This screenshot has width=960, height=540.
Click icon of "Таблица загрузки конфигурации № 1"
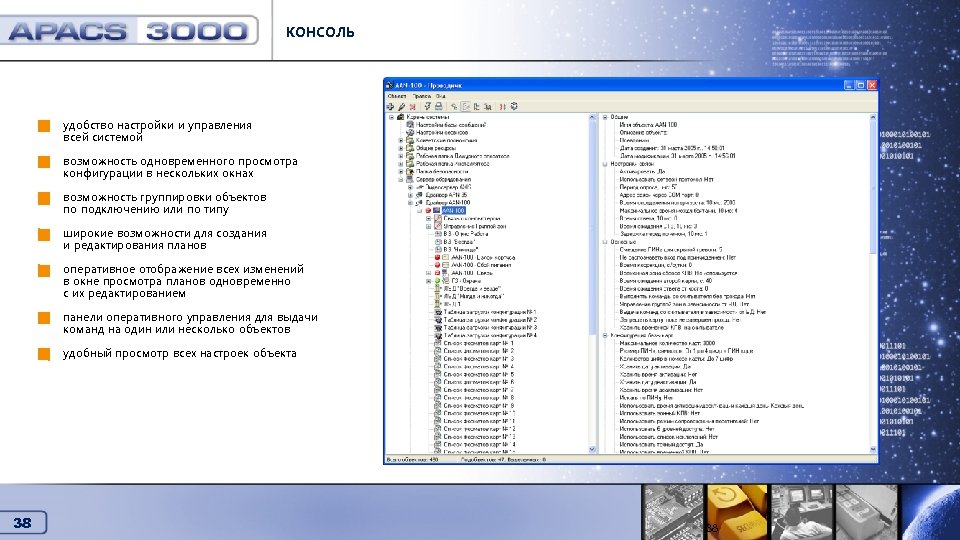pyautogui.click(x=438, y=312)
